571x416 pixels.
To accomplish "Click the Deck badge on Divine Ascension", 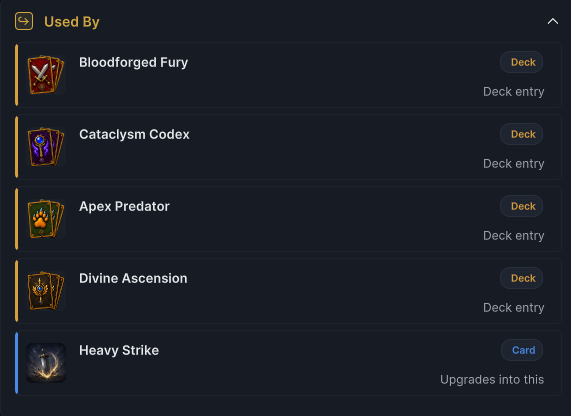I will (521, 278).
